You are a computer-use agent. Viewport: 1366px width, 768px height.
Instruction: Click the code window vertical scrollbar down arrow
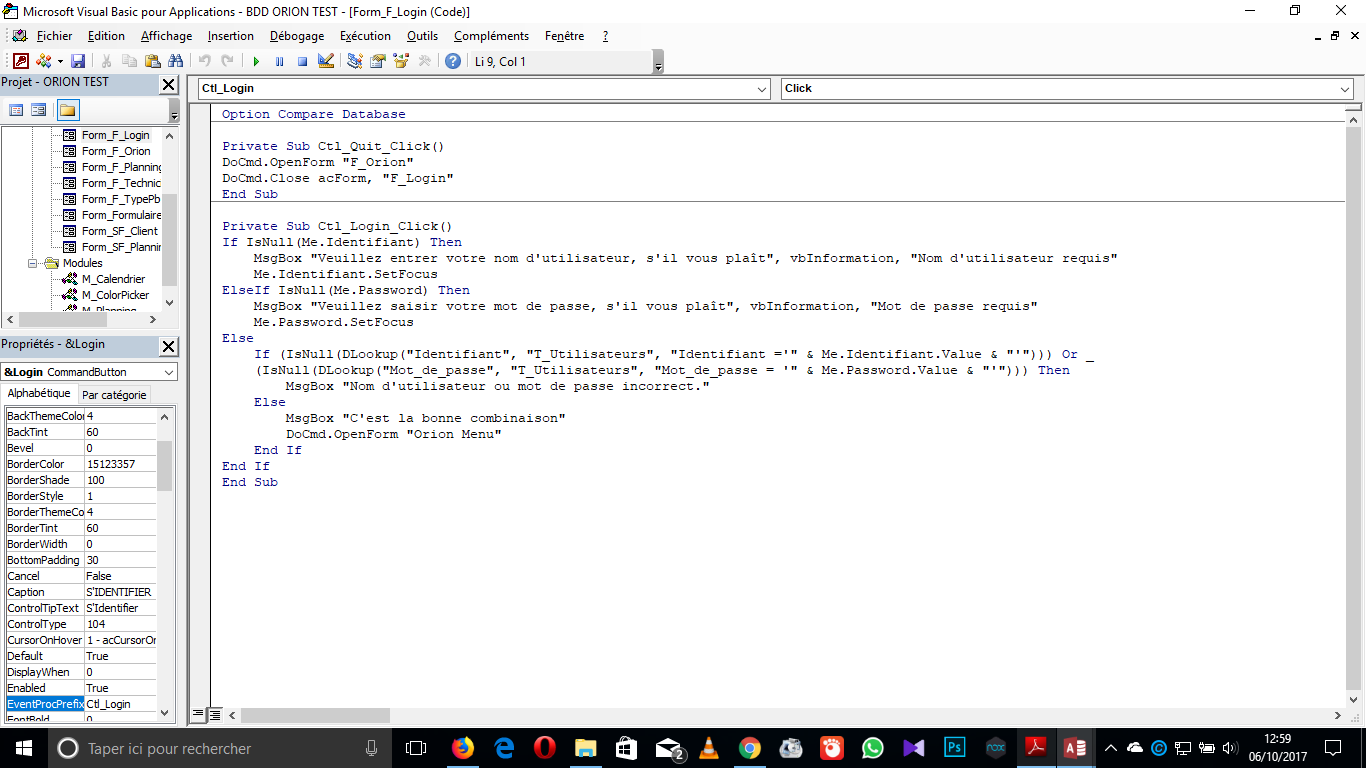click(x=1354, y=698)
